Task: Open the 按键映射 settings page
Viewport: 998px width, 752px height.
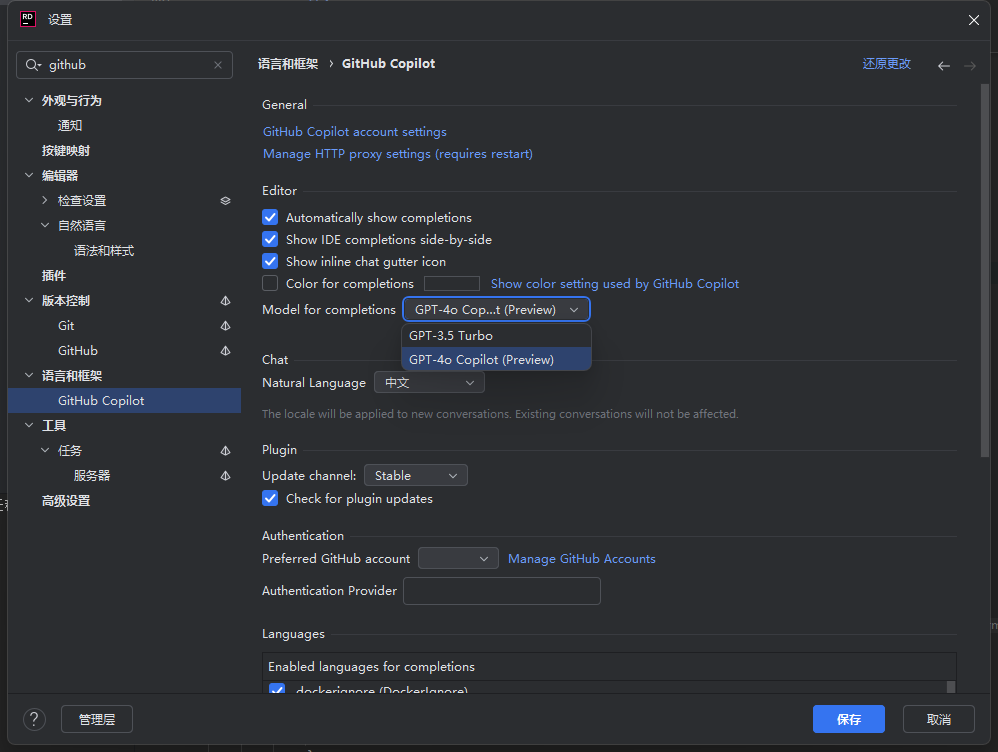Action: (66, 151)
